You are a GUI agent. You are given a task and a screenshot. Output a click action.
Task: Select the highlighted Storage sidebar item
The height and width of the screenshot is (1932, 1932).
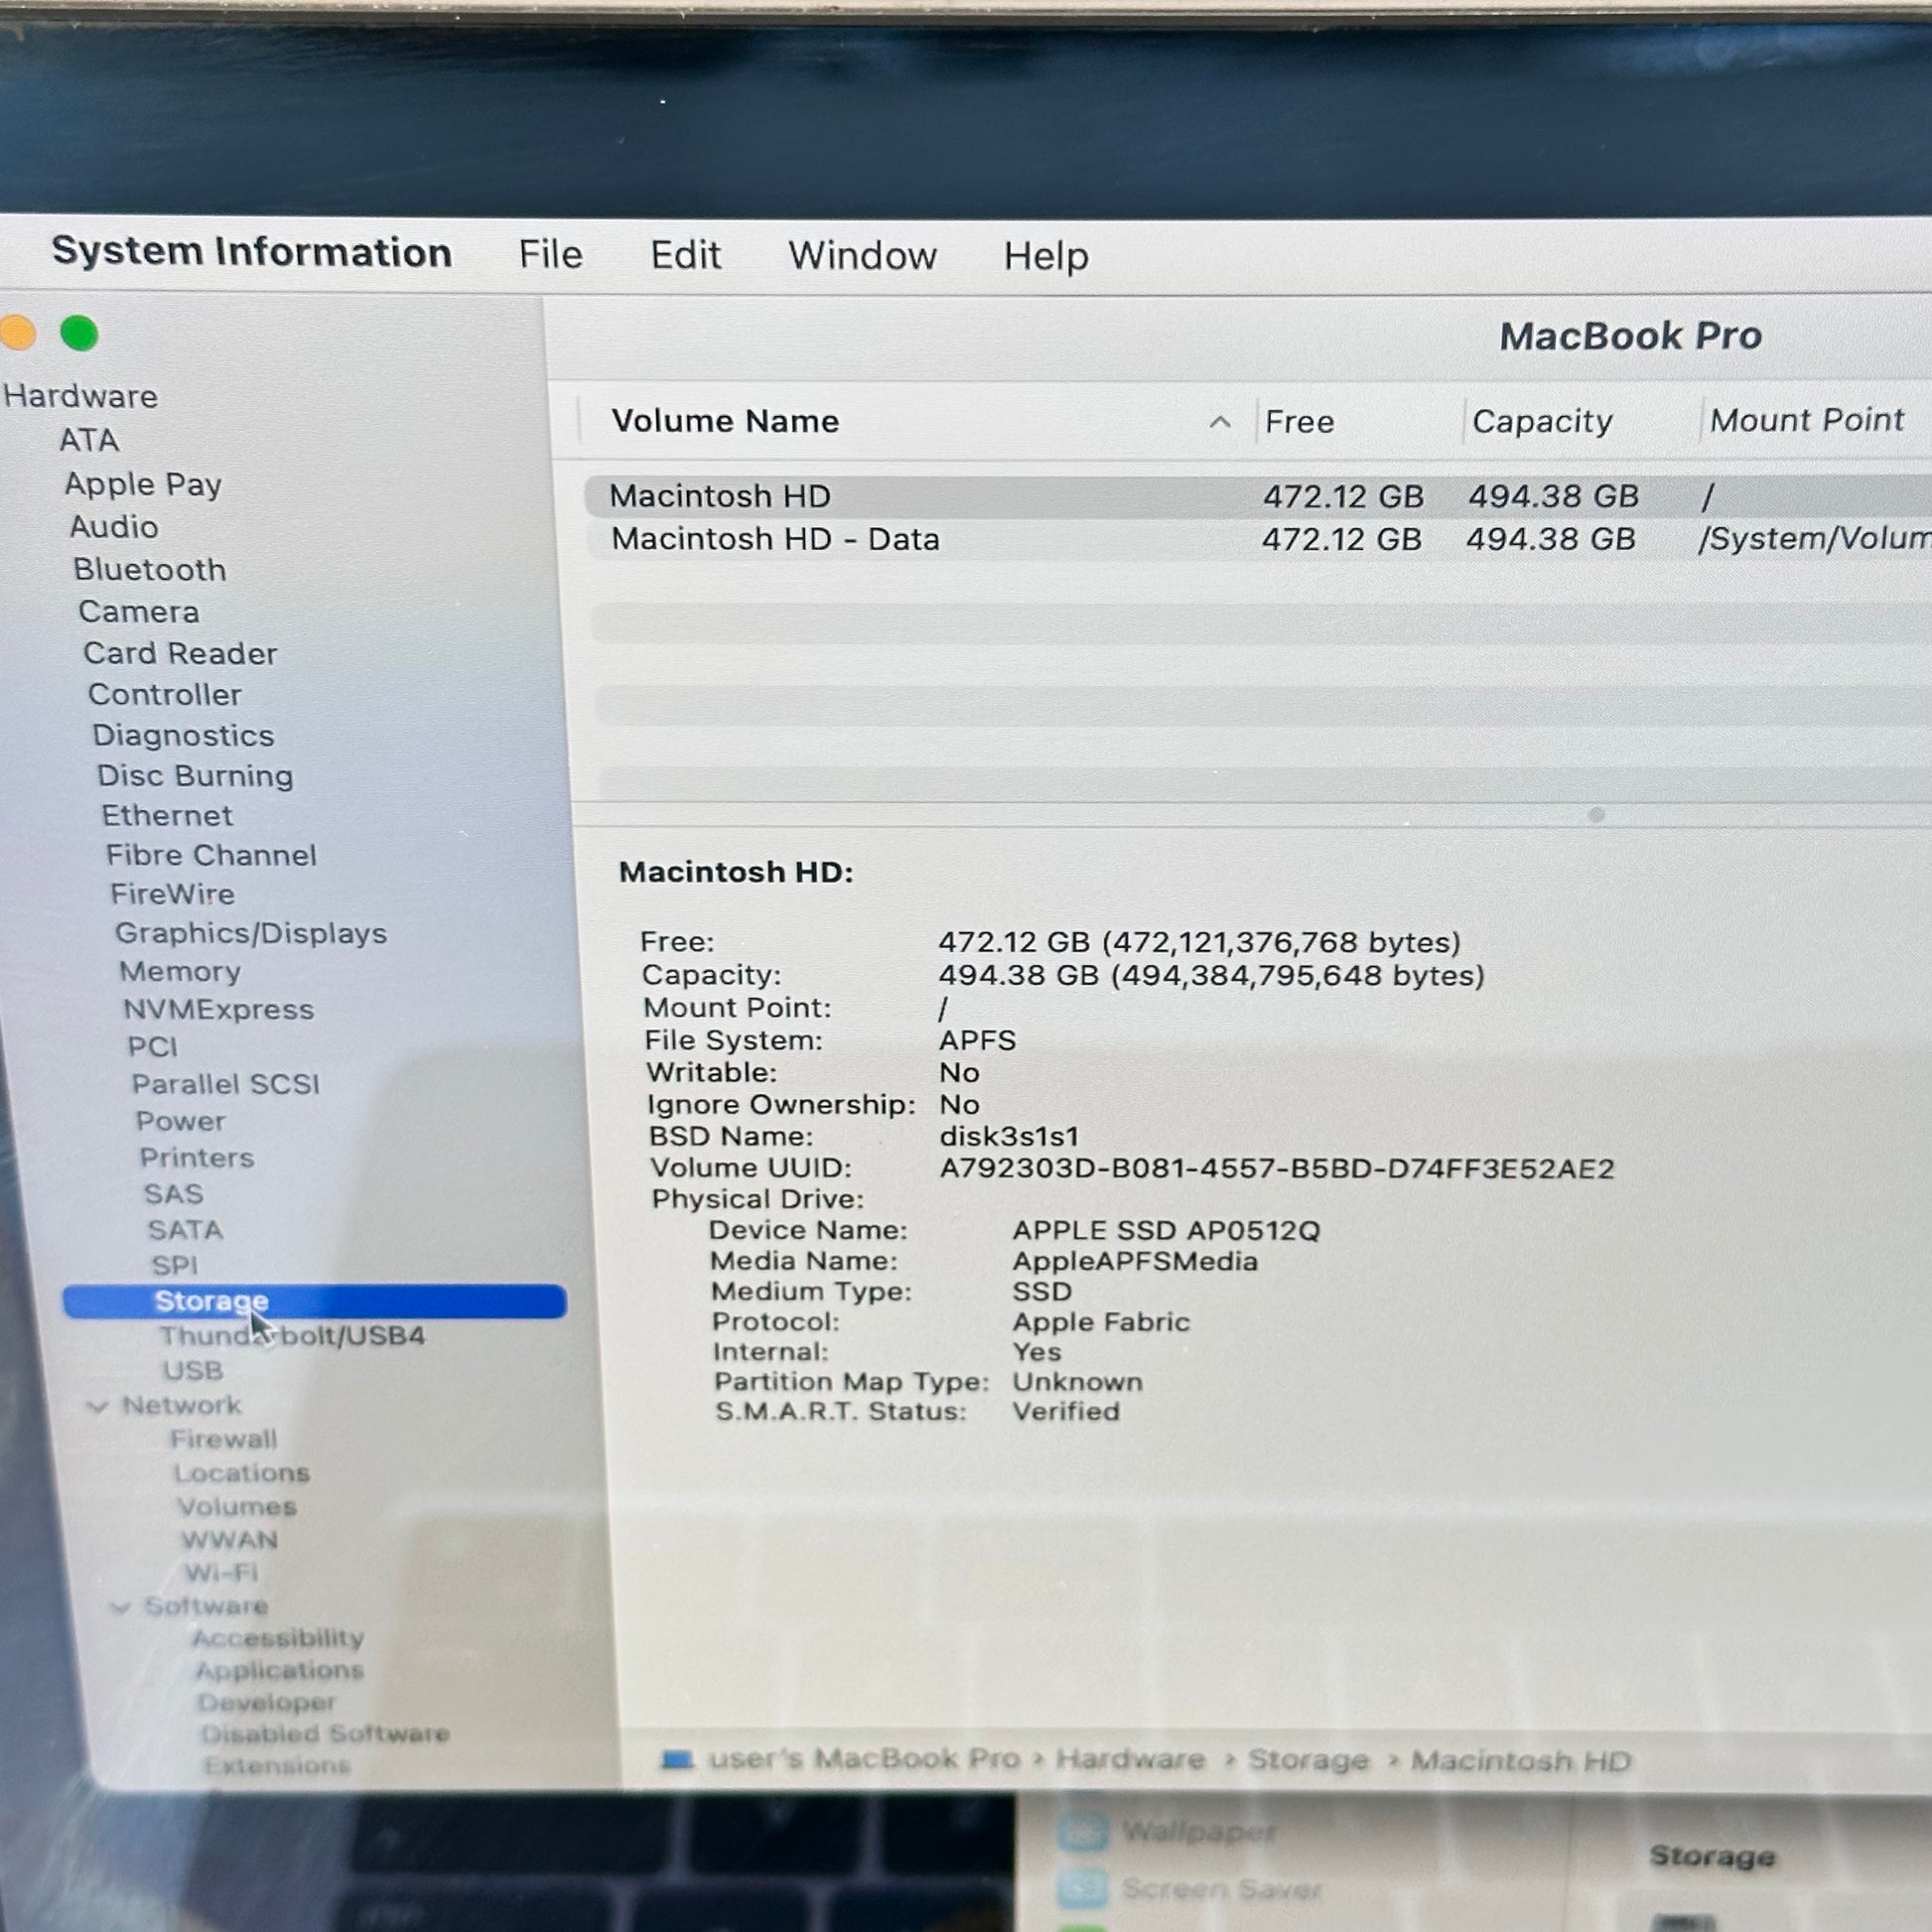(x=314, y=1301)
